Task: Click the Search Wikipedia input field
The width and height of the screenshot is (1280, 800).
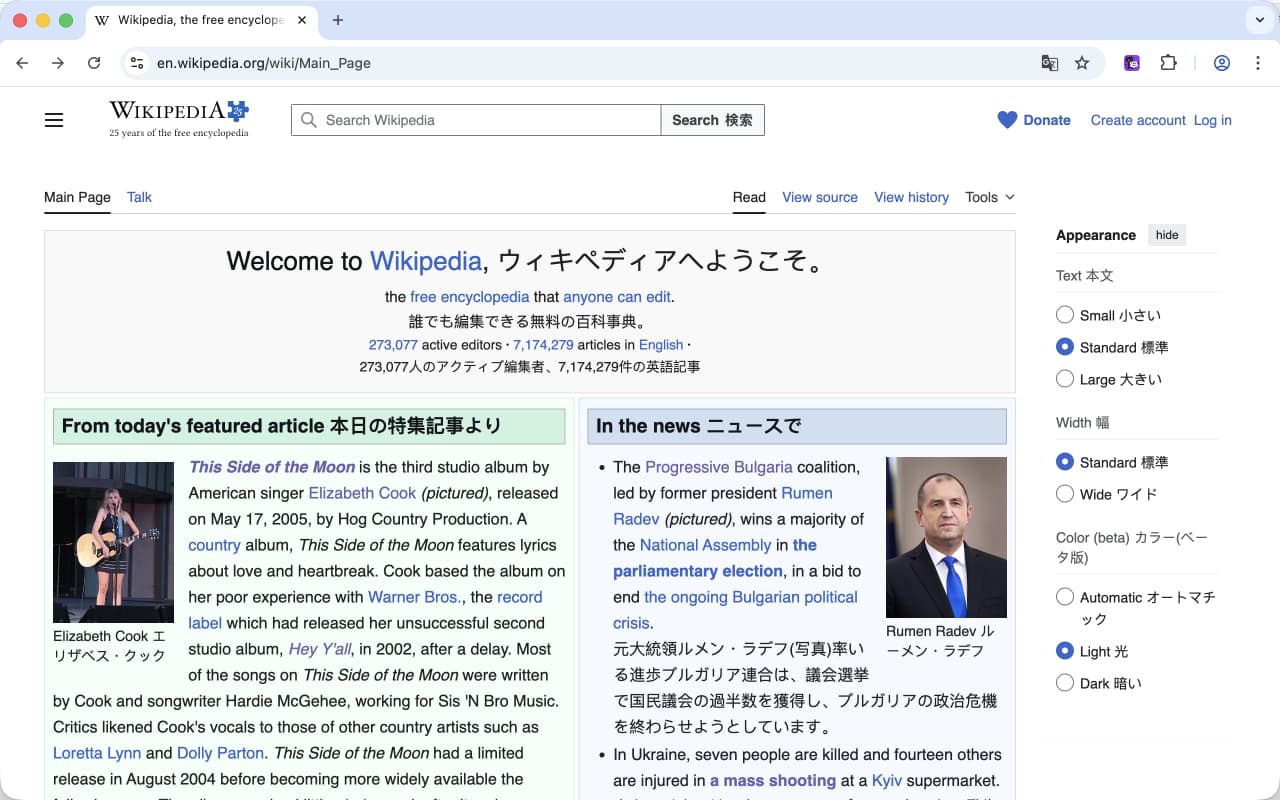Action: click(x=476, y=120)
